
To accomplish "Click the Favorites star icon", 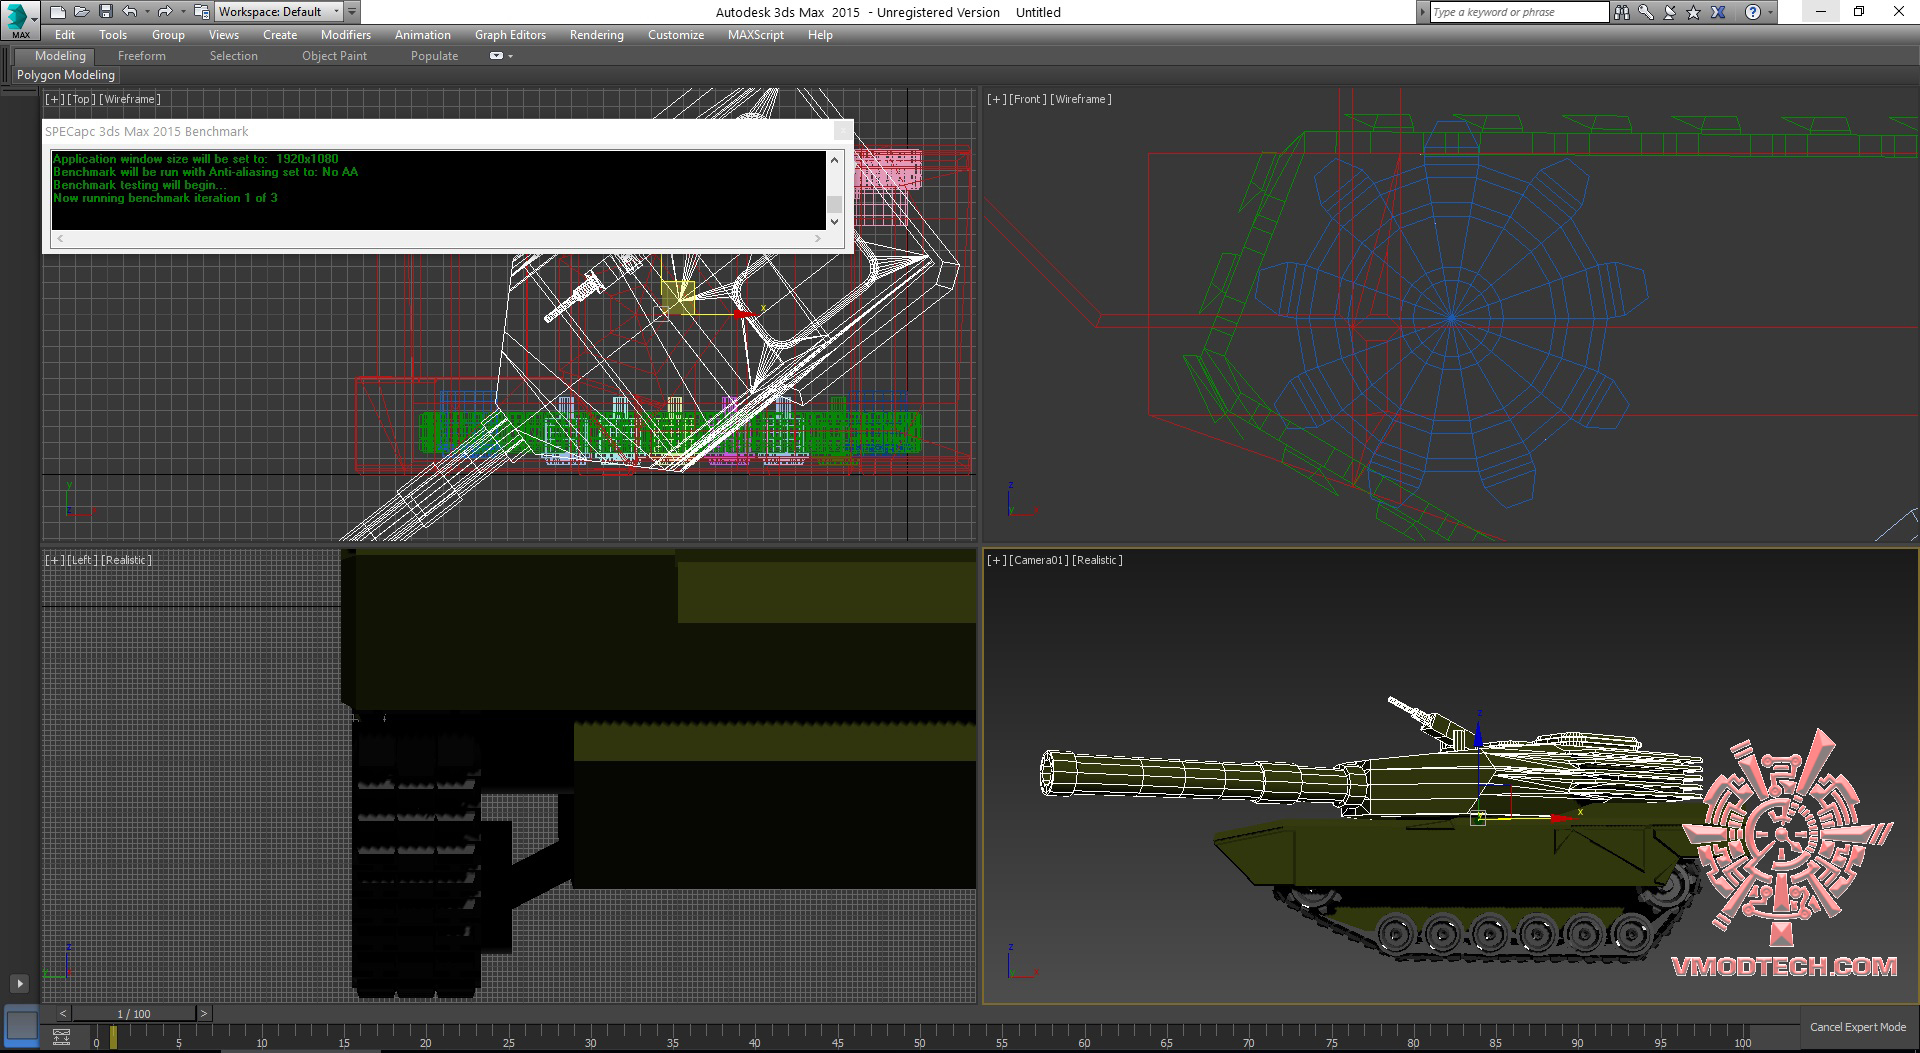I will 1693,12.
